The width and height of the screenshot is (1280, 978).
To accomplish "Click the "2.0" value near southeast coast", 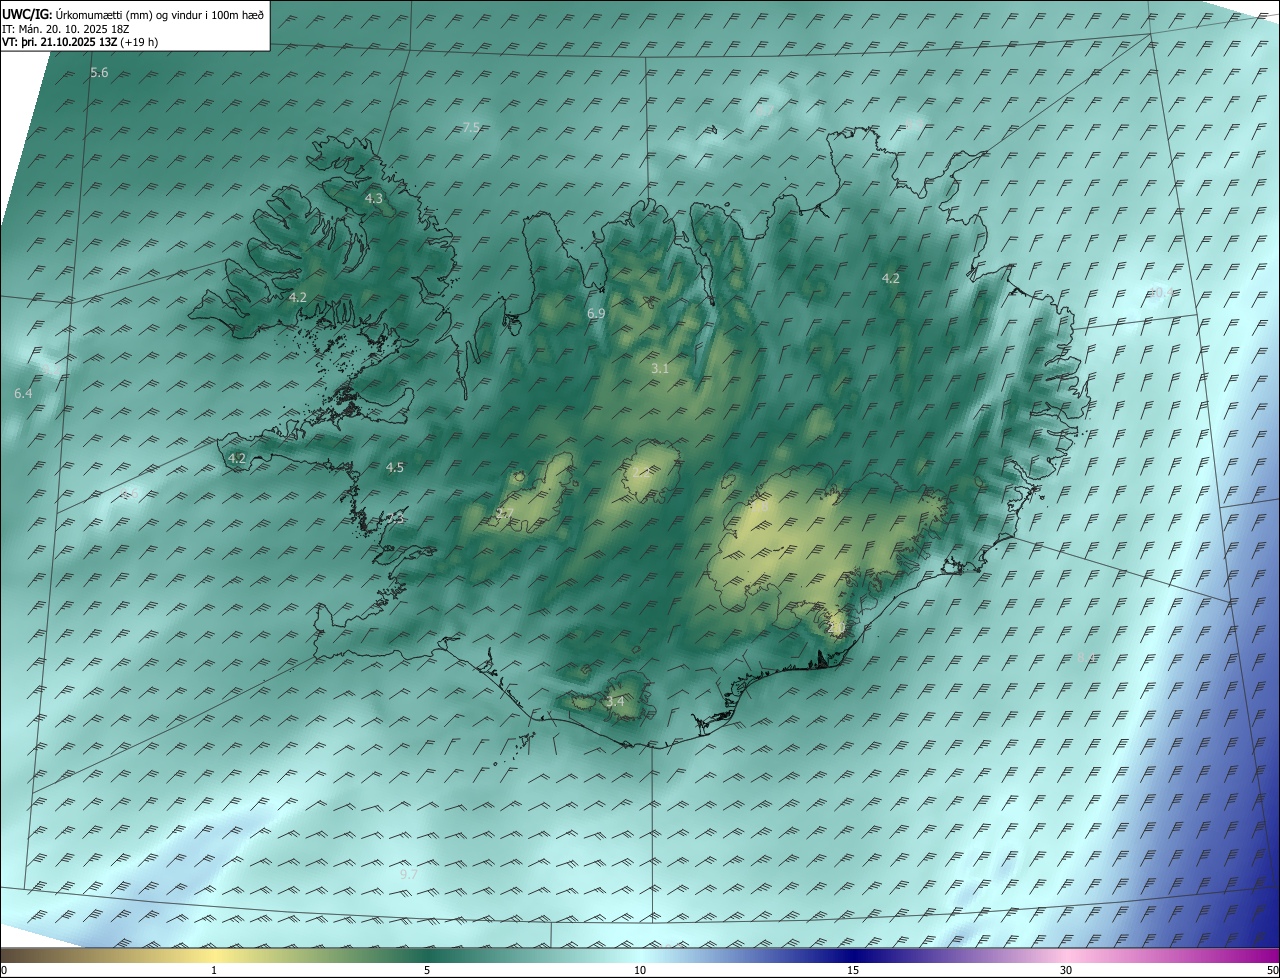I will click(x=836, y=627).
